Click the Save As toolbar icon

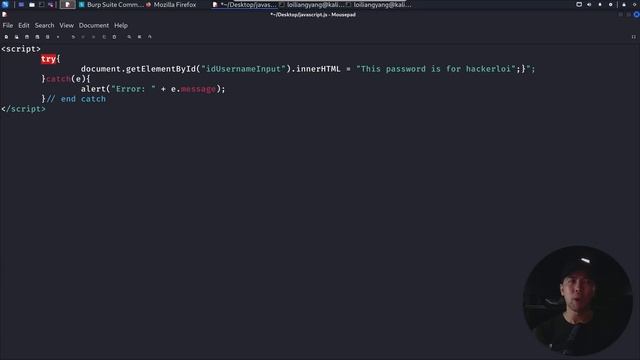point(37,37)
